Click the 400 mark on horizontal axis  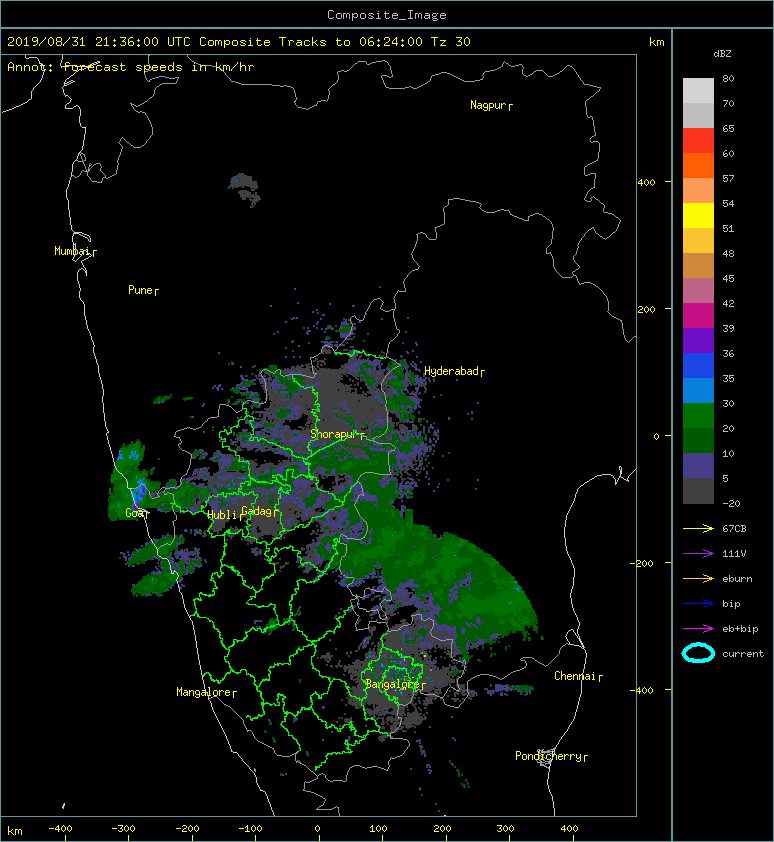569,829
